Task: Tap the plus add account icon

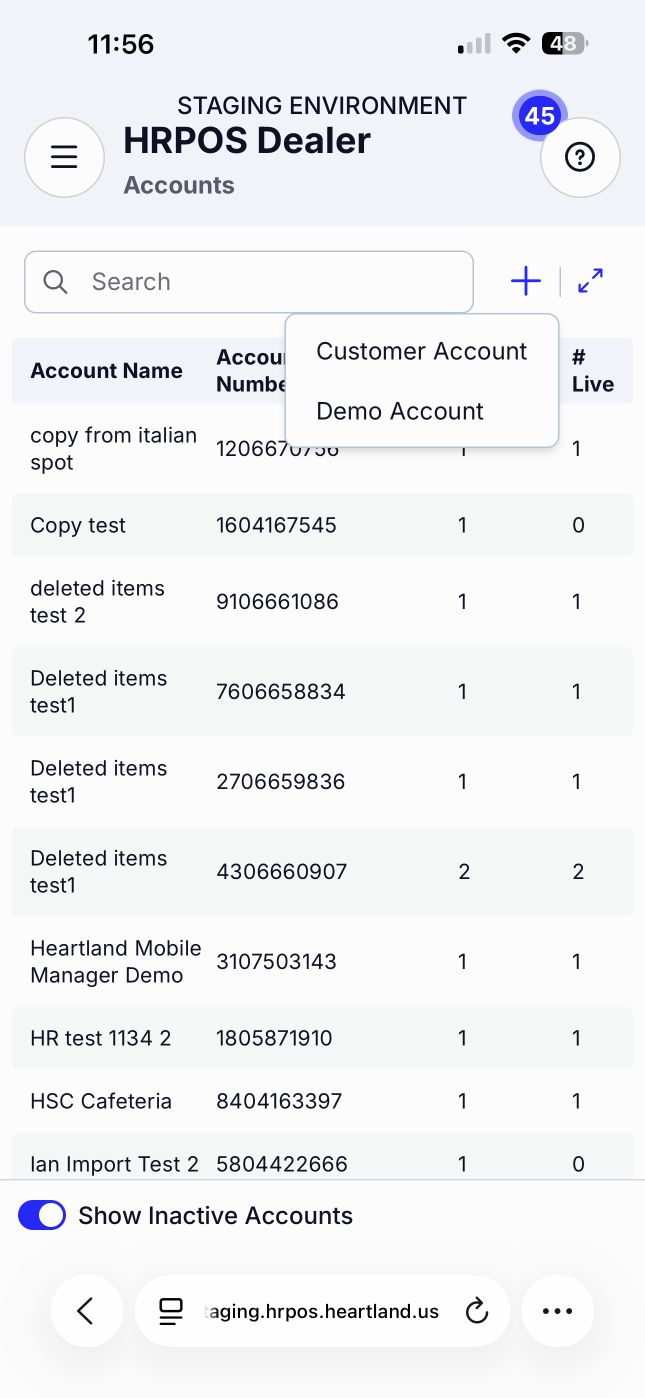Action: pos(526,282)
